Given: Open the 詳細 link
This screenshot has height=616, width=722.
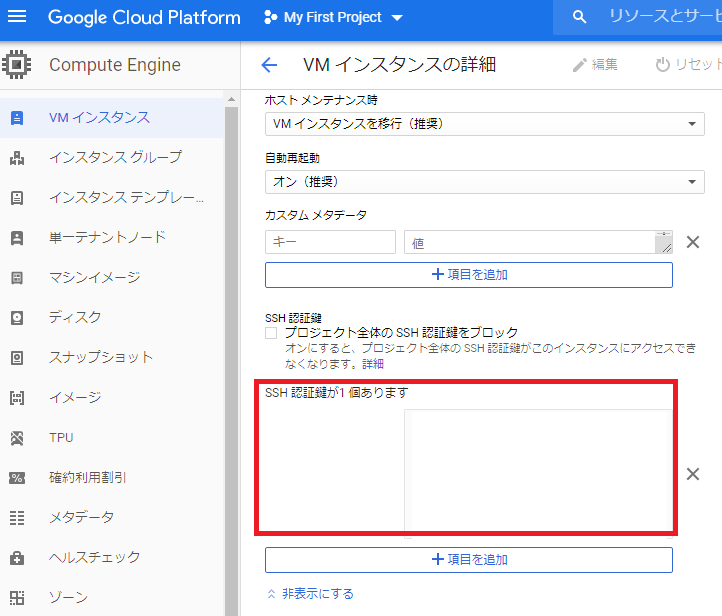Looking at the screenshot, I should pyautogui.click(x=373, y=364).
